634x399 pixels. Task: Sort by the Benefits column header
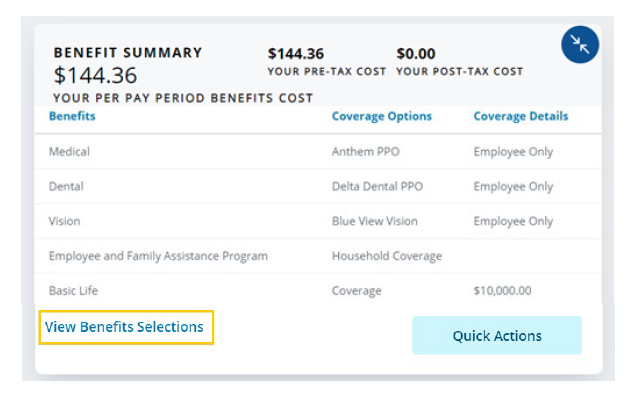tap(72, 116)
